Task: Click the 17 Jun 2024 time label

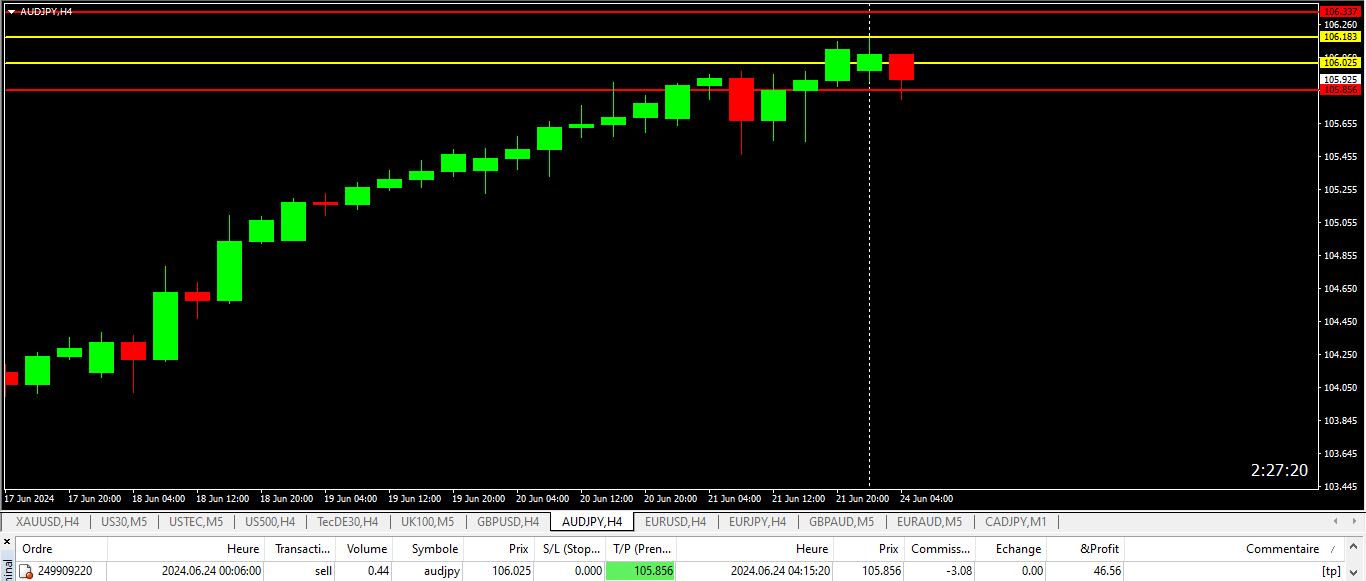Action: (28, 498)
